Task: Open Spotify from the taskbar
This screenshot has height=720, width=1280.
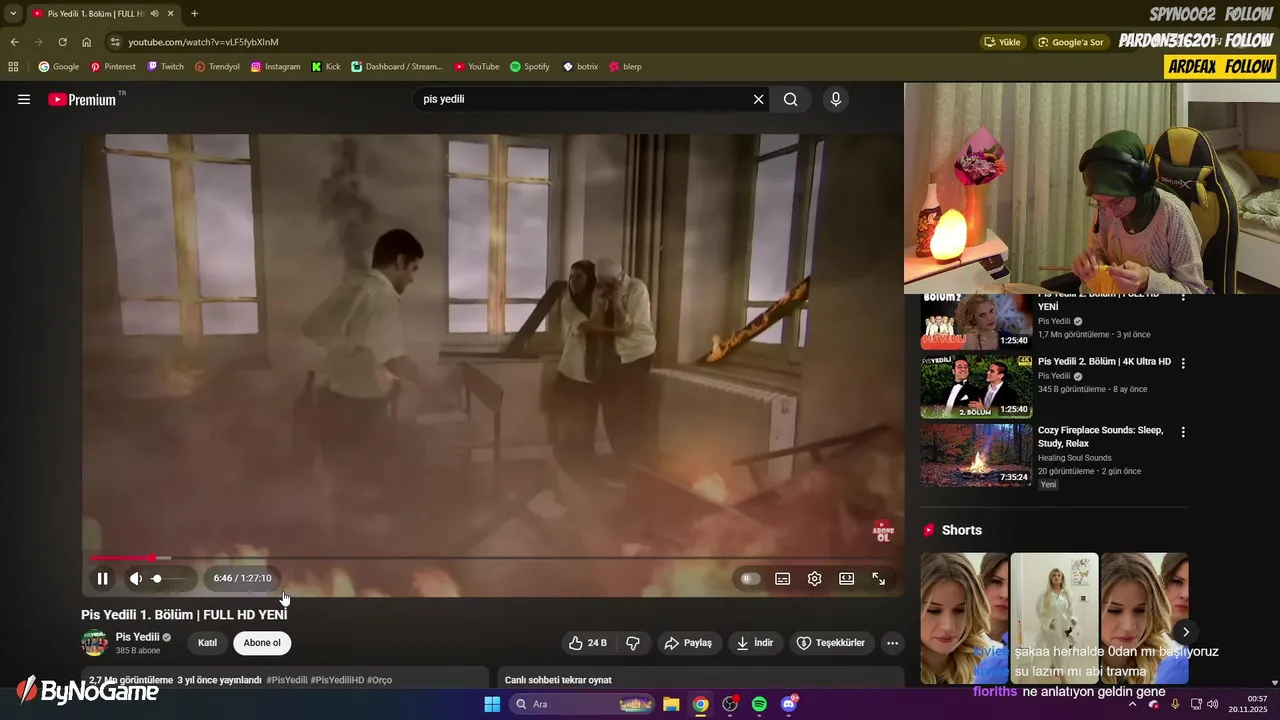Action: [x=759, y=704]
